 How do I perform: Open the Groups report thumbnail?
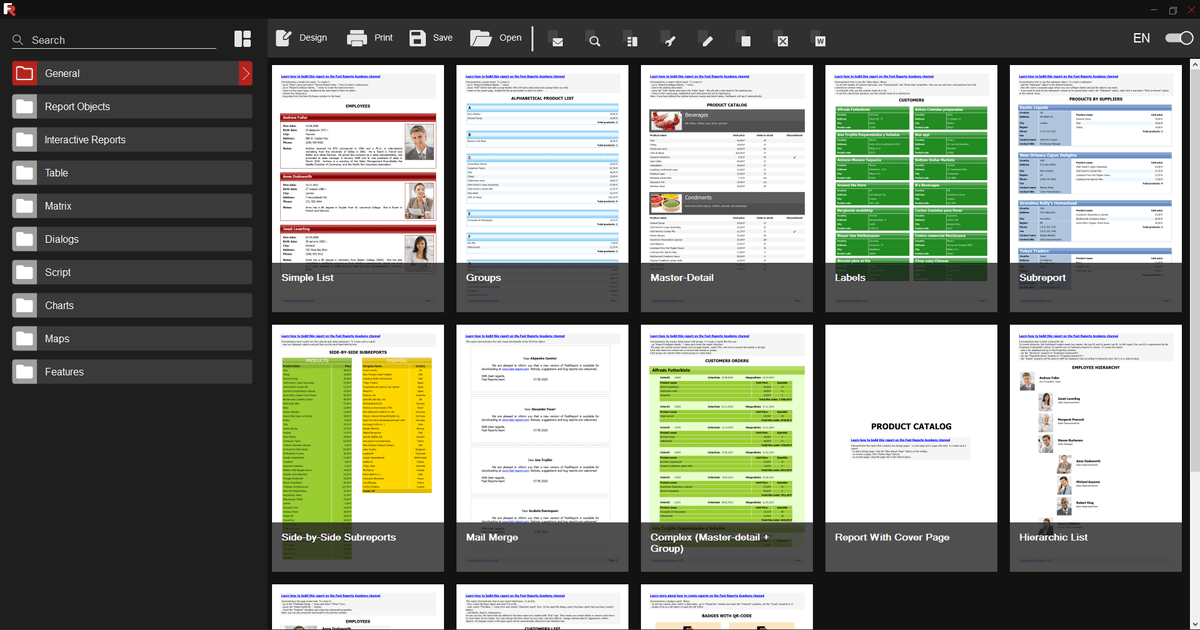click(542, 189)
